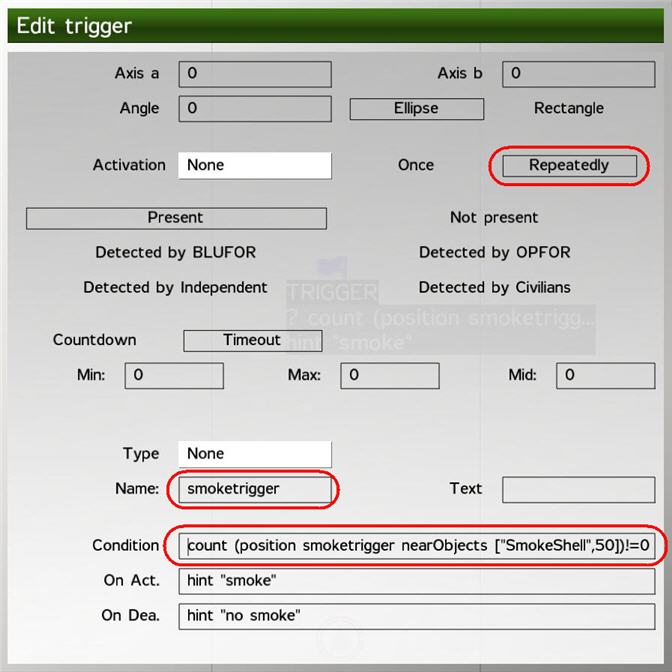
Task: Select Detected by BLUFOR
Action: (x=175, y=253)
